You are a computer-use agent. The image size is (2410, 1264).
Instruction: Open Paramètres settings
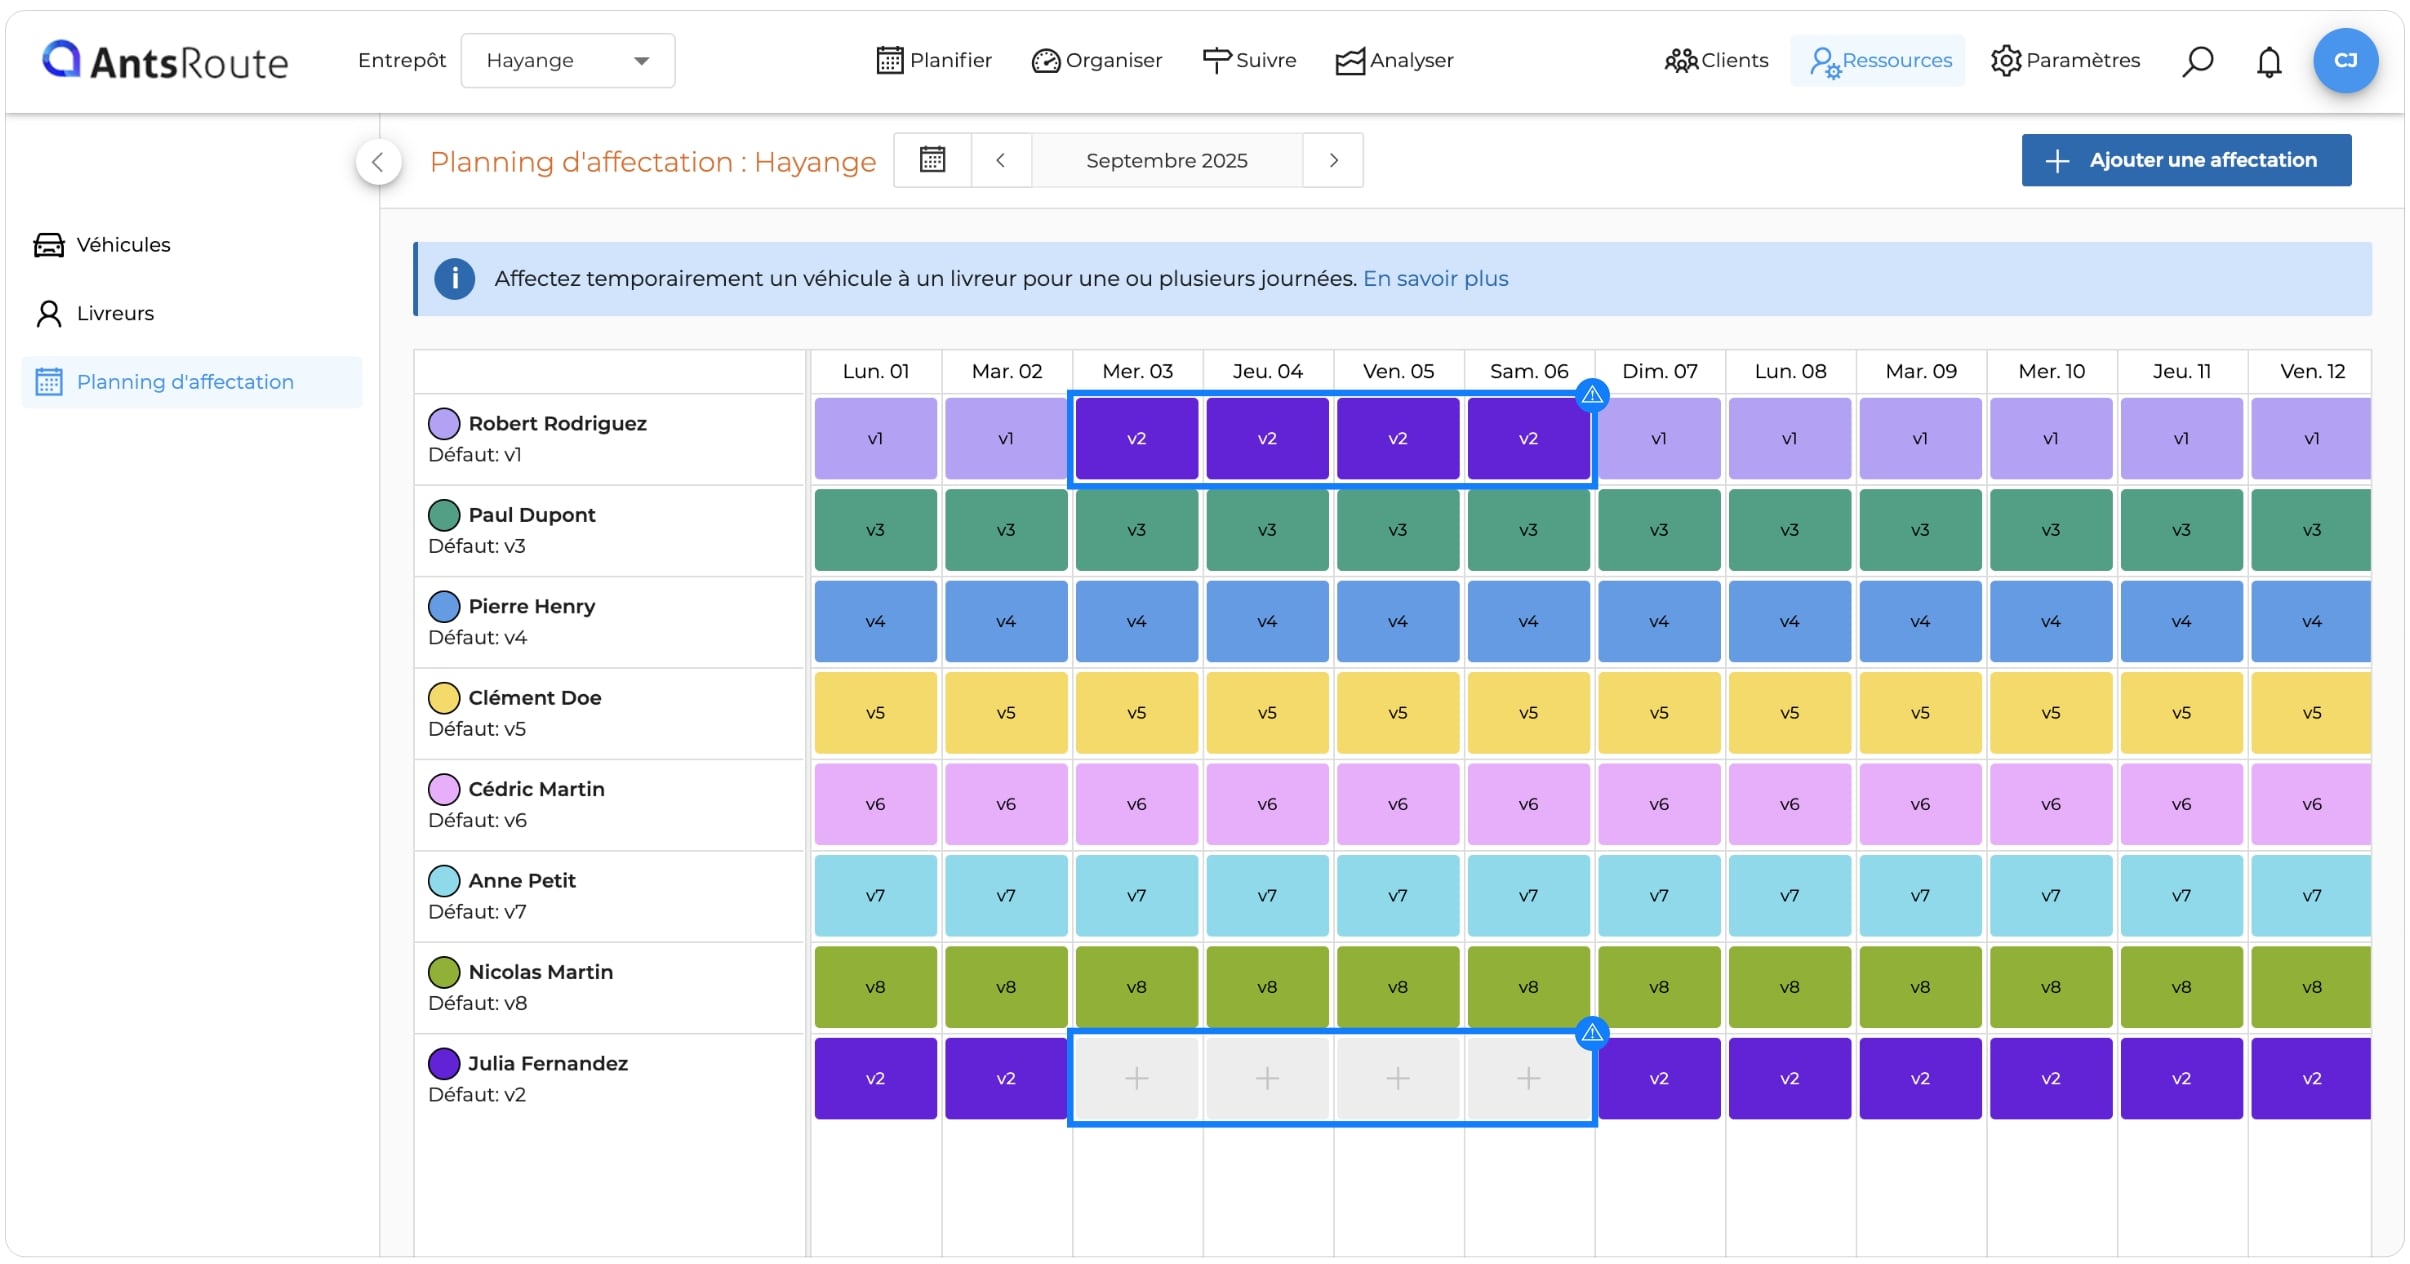pos(2065,60)
